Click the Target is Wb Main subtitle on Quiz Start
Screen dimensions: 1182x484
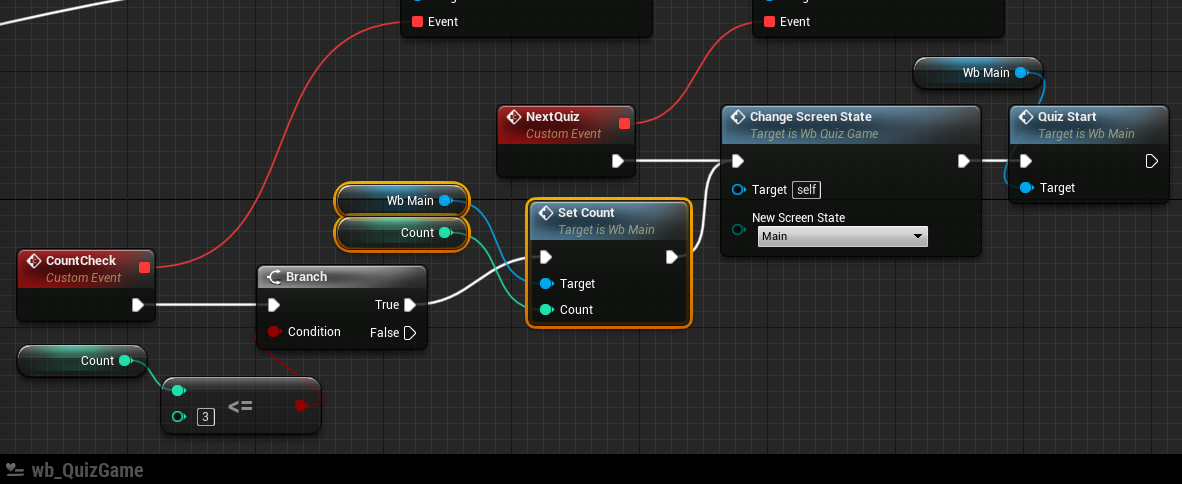pyautogui.click(x=1086, y=134)
